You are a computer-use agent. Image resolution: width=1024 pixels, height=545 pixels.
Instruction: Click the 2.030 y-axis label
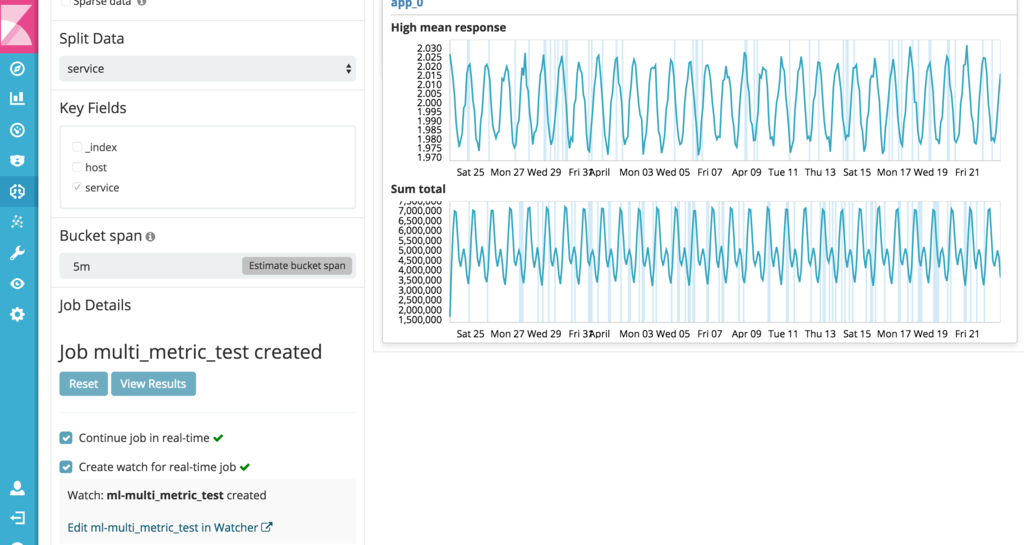429,48
